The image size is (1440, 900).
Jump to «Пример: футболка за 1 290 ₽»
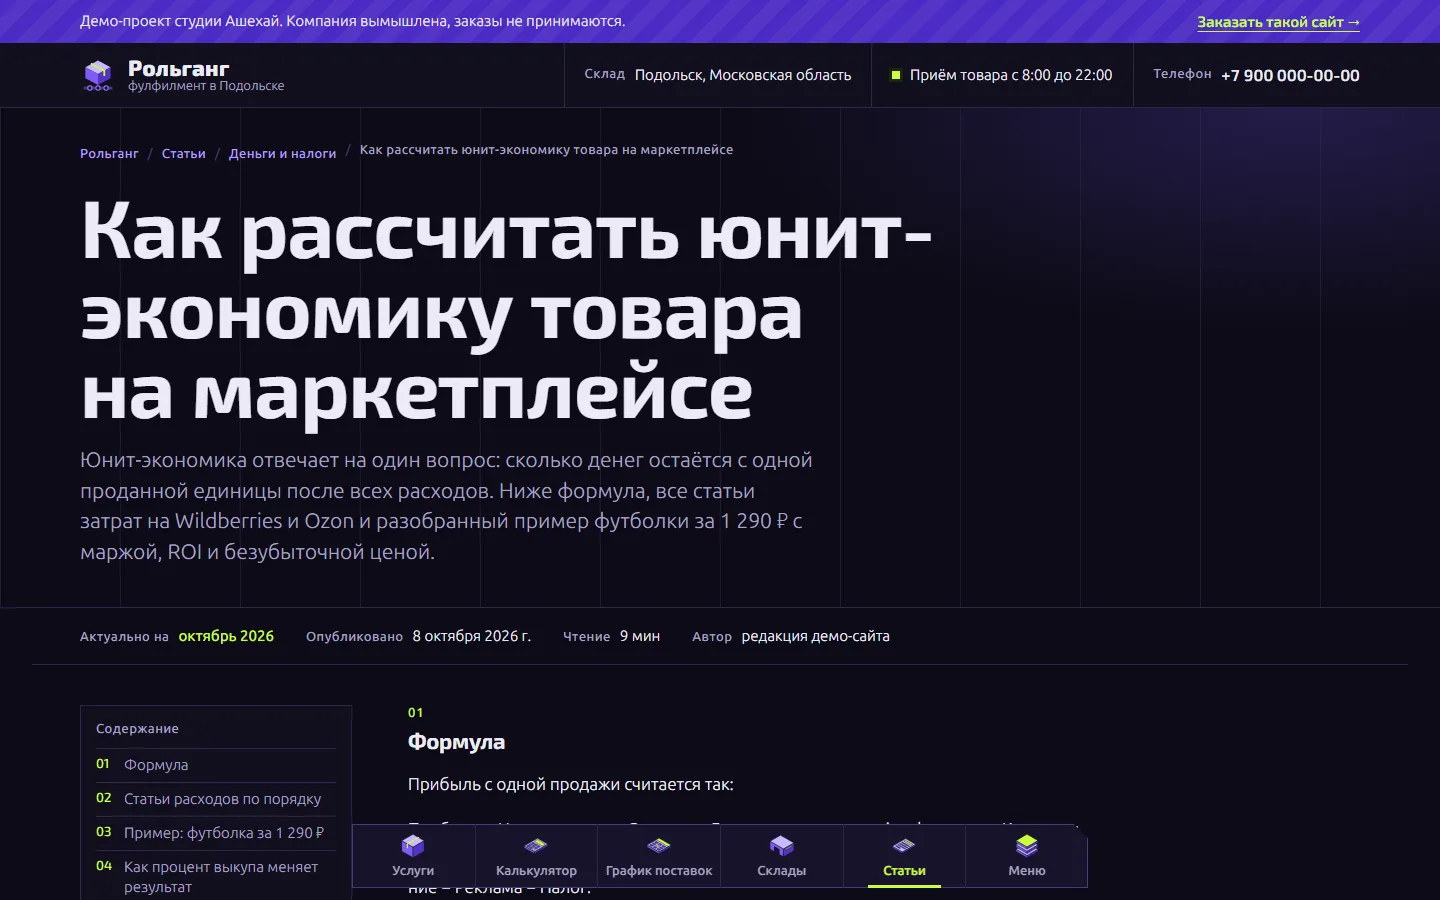(216, 833)
